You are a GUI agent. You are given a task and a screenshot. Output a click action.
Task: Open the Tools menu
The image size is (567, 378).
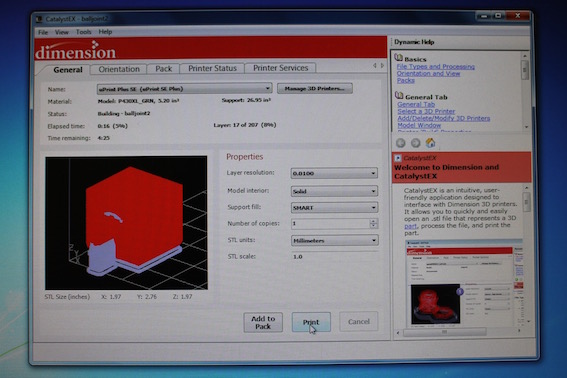84,32
